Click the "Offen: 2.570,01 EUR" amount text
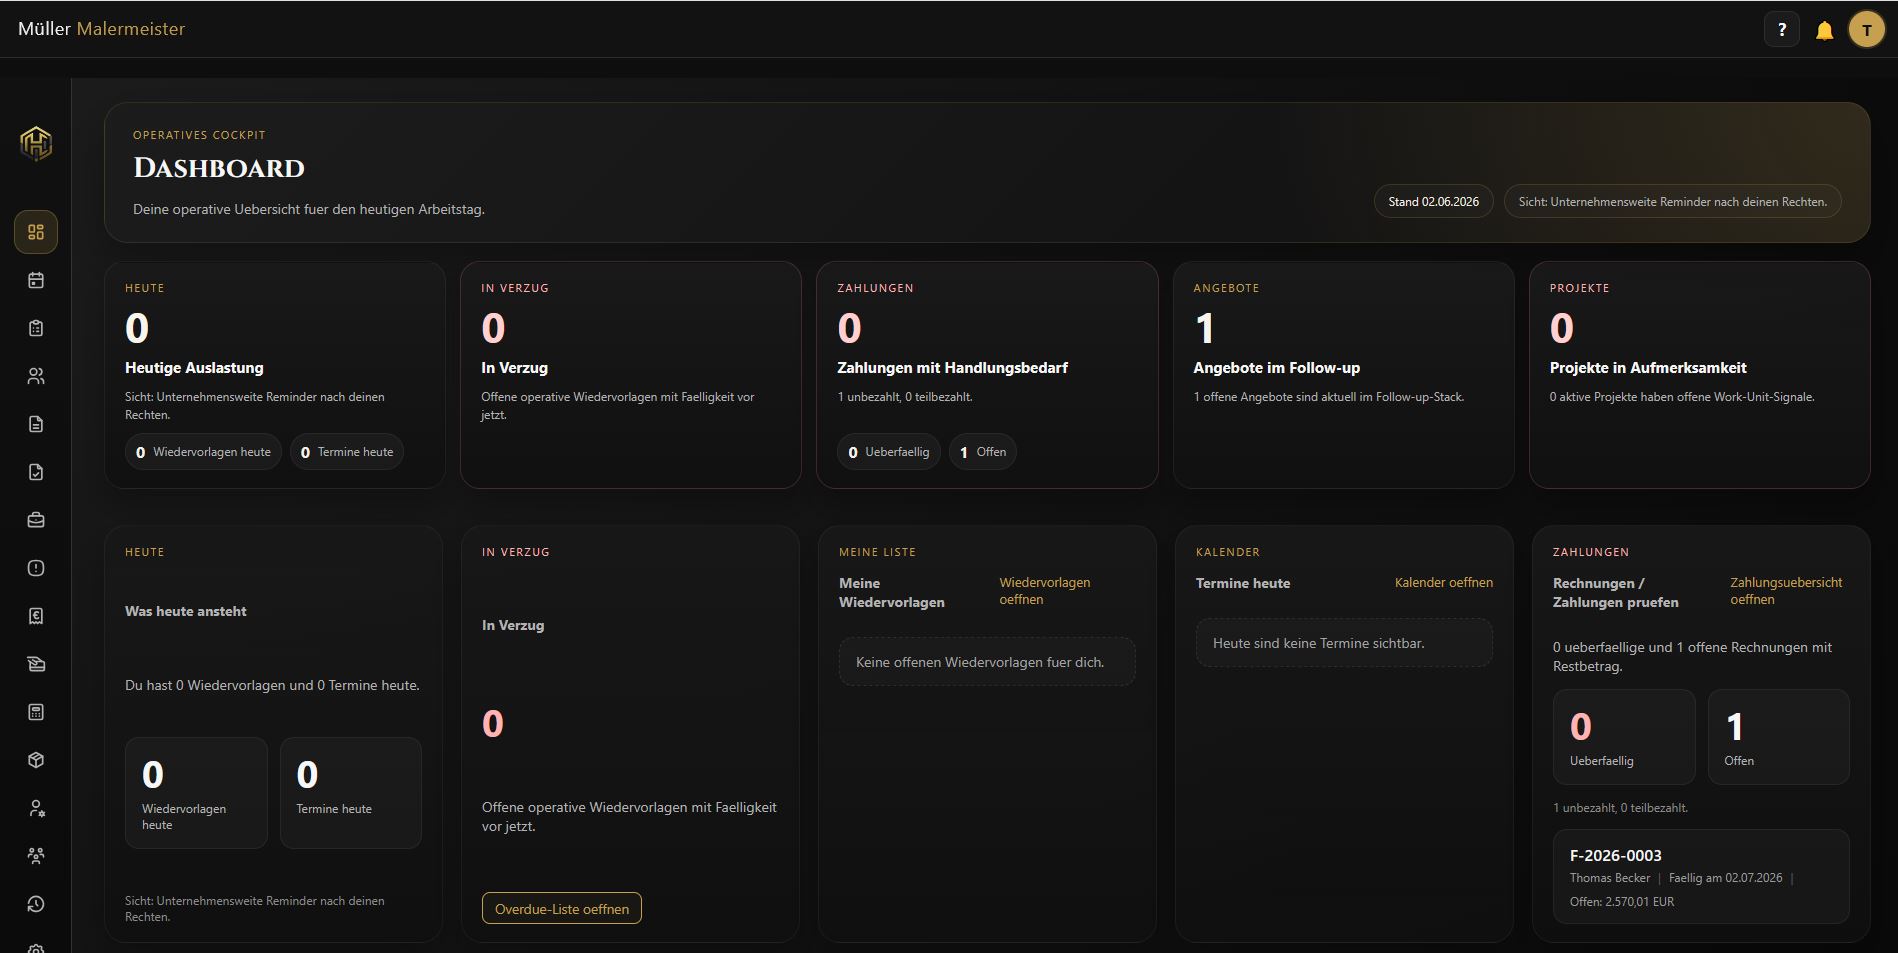 click(x=1621, y=901)
